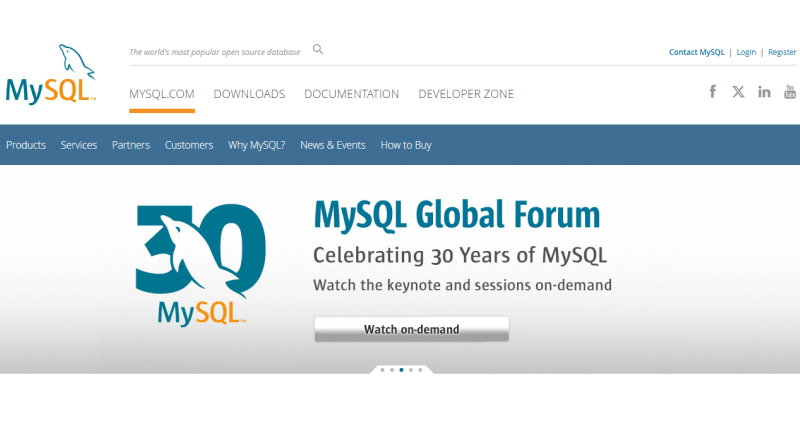Open the YouTube social icon
Screen dimensions: 800x445
[x=790, y=92]
